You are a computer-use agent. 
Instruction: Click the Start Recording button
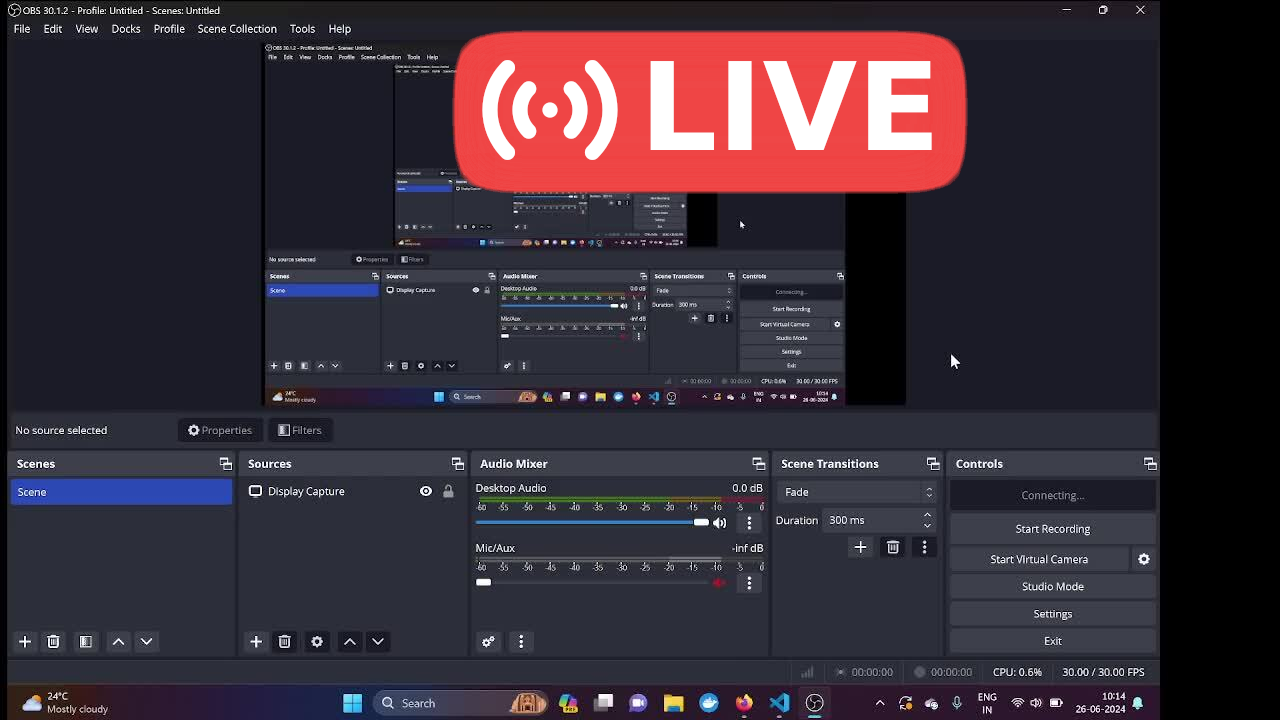point(1052,529)
